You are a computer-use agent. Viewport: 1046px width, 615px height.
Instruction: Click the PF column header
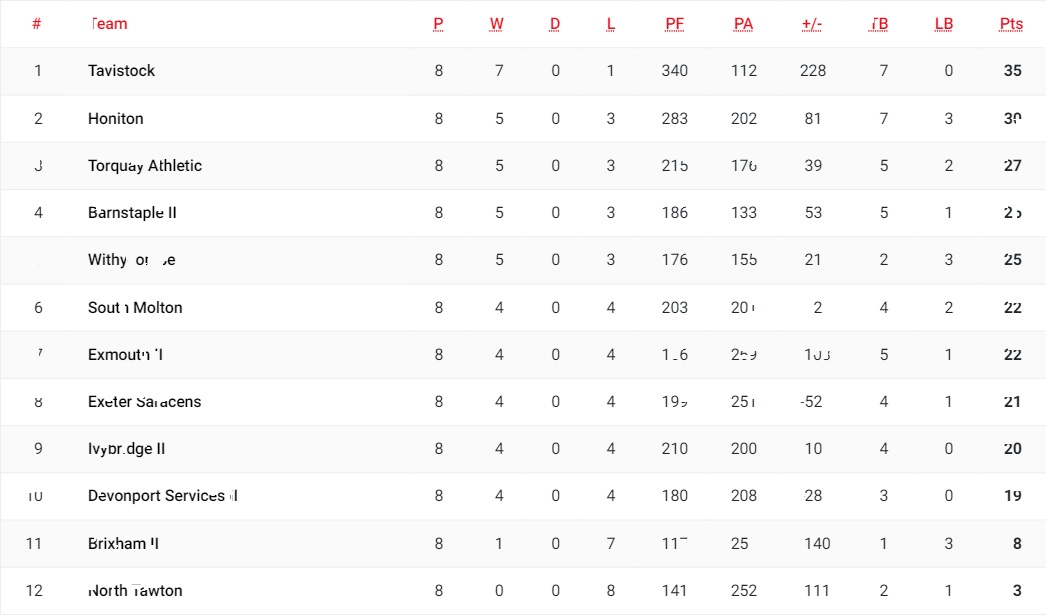[x=674, y=24]
